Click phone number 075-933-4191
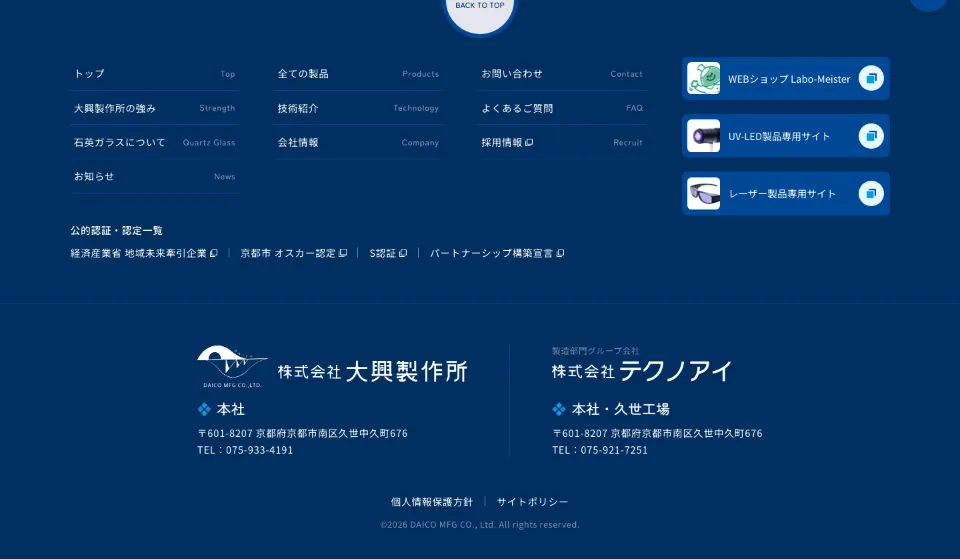 (260, 450)
